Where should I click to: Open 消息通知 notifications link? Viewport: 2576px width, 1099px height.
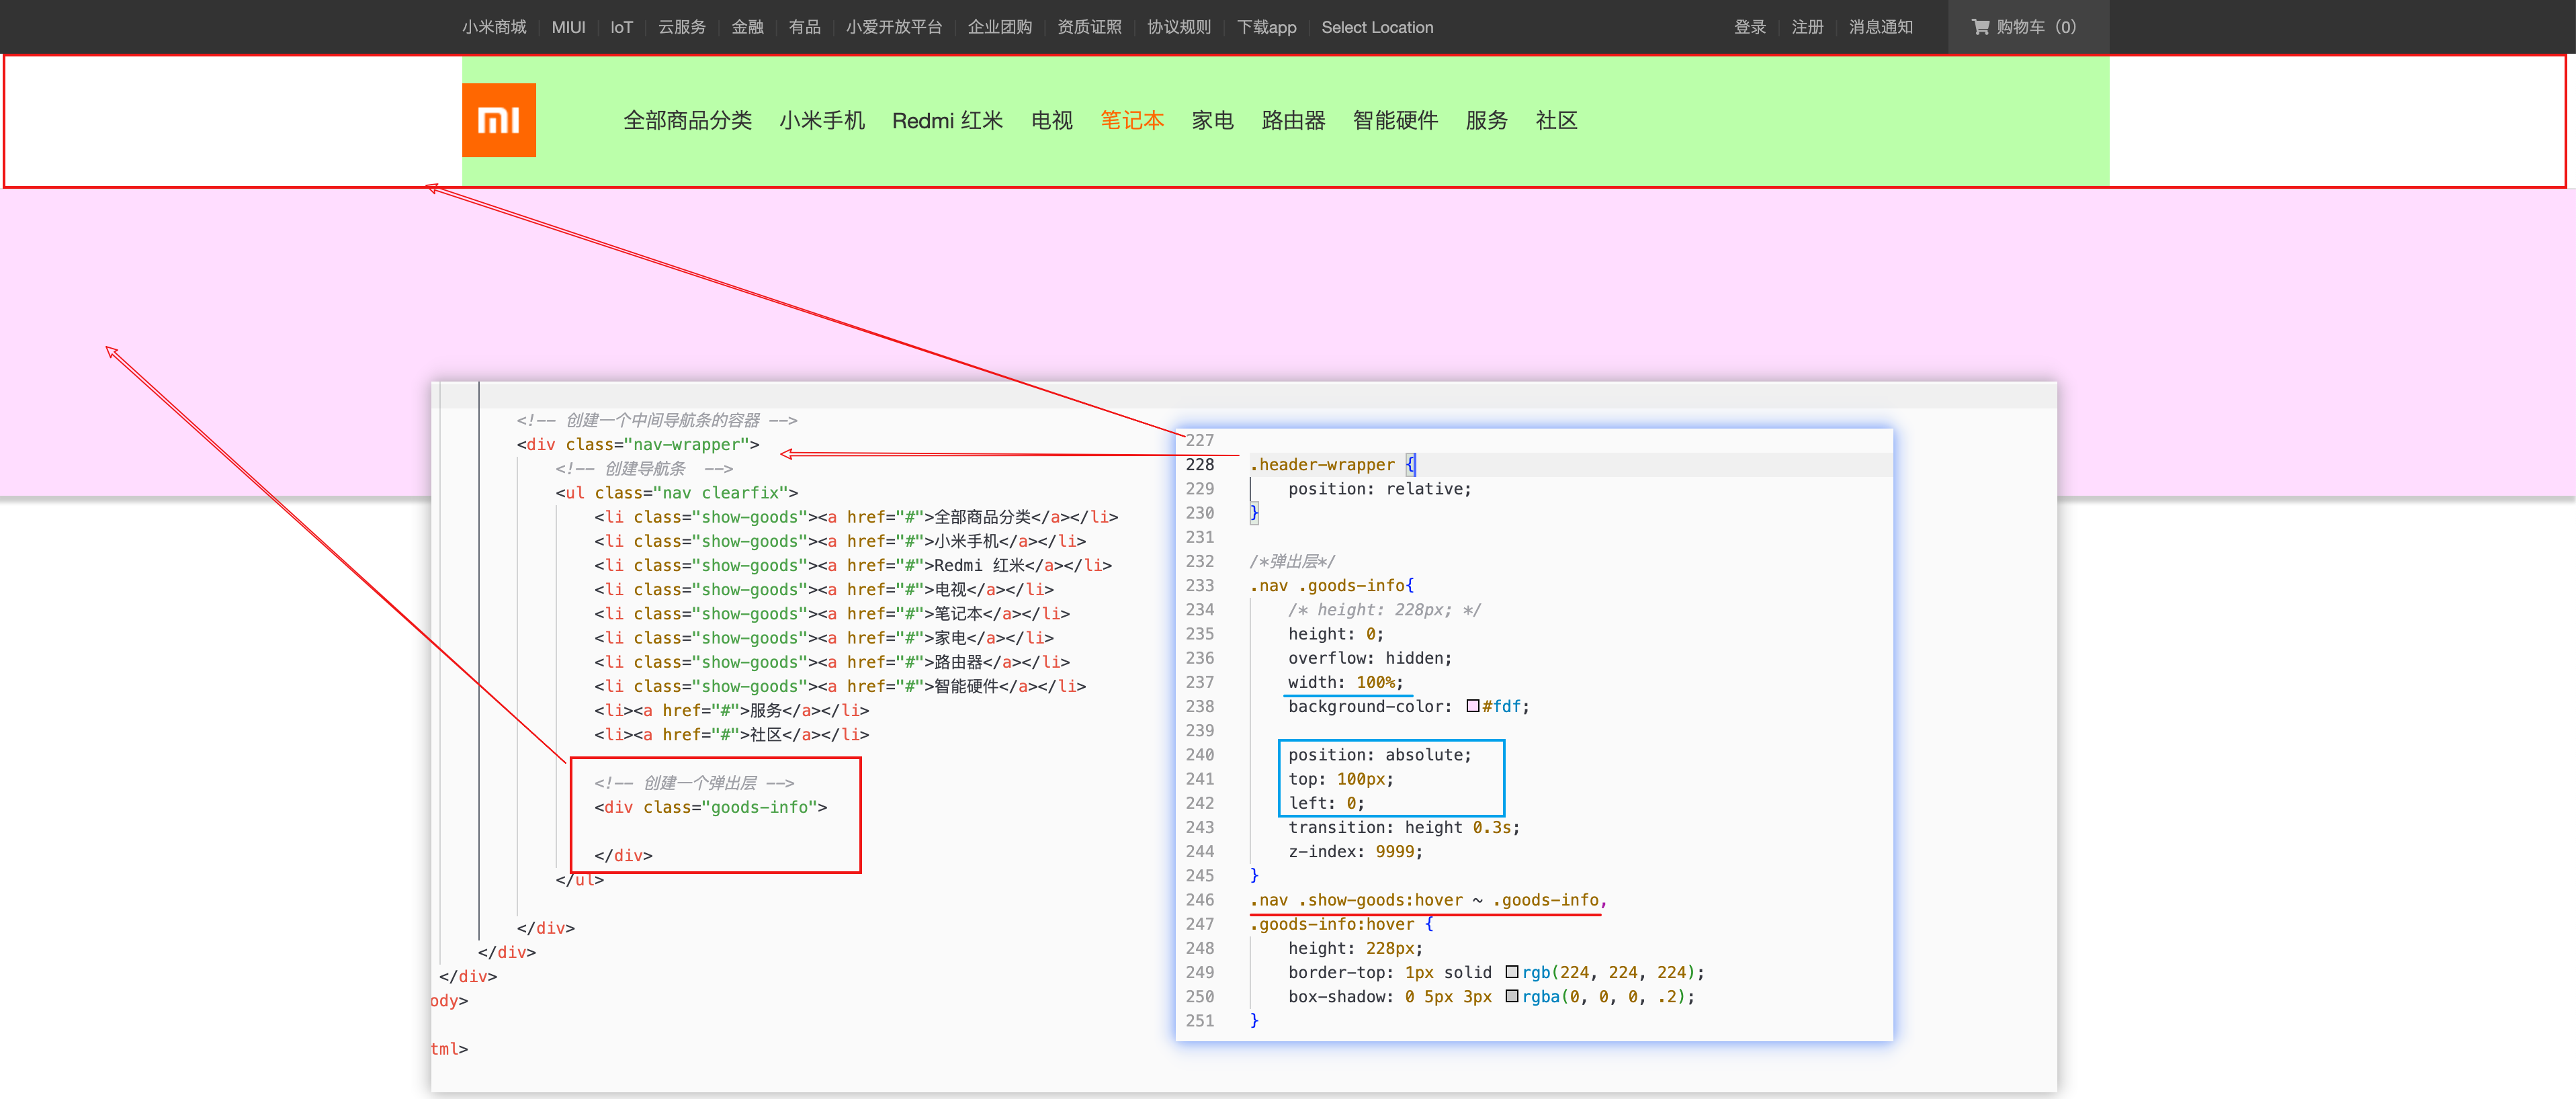tap(1880, 27)
